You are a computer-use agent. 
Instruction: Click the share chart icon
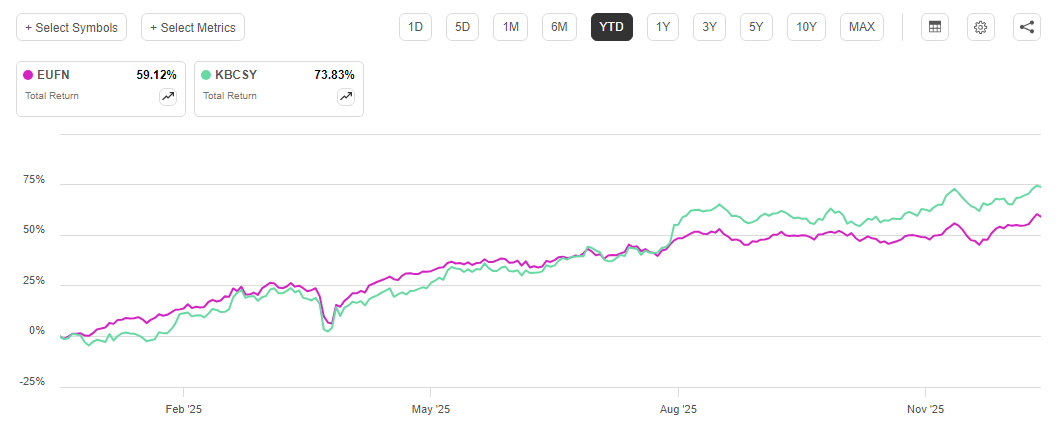[1027, 27]
